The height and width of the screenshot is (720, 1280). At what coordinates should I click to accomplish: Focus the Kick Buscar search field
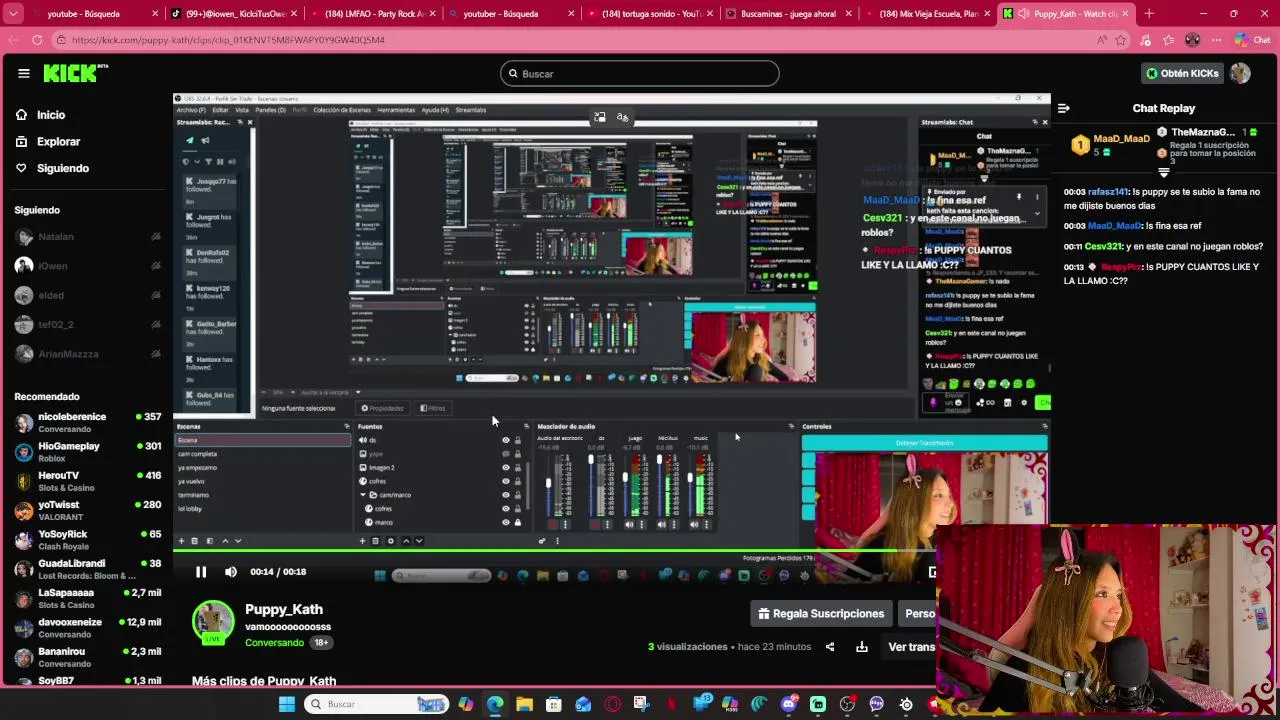click(x=640, y=73)
